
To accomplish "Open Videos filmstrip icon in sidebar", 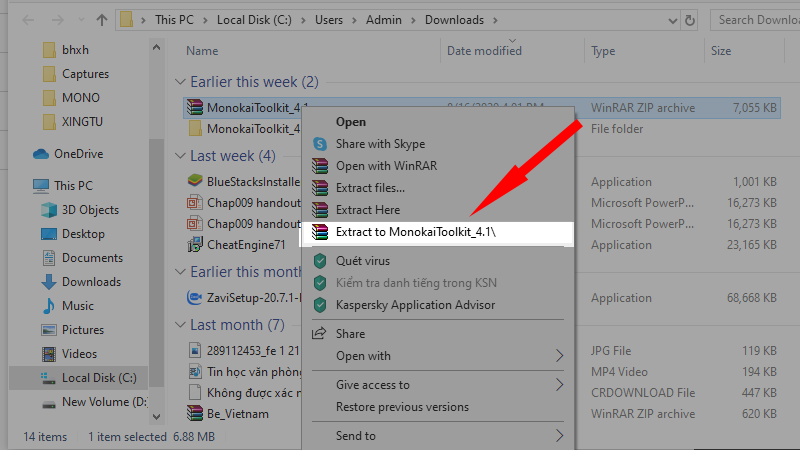I will 49,354.
